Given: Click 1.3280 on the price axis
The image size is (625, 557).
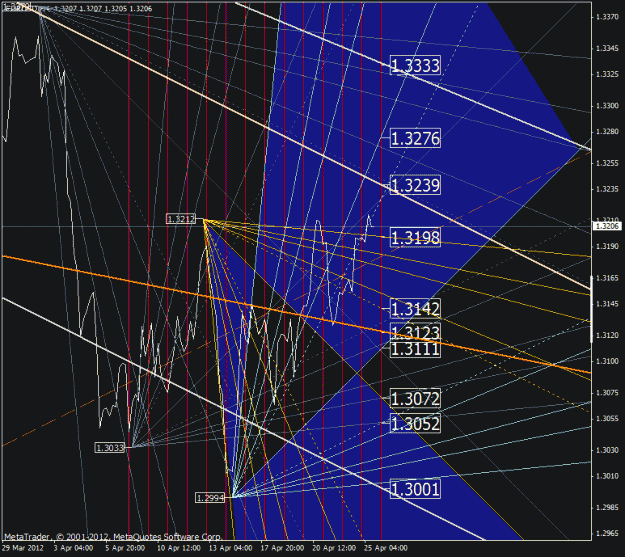Looking at the screenshot, I should pos(607,132).
